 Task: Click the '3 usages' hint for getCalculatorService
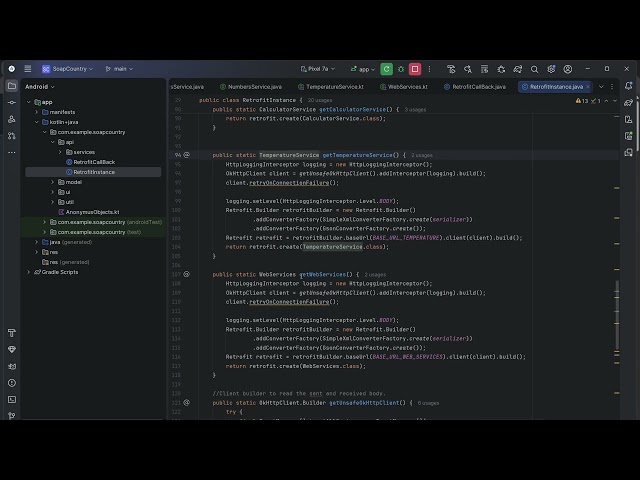tap(415, 110)
